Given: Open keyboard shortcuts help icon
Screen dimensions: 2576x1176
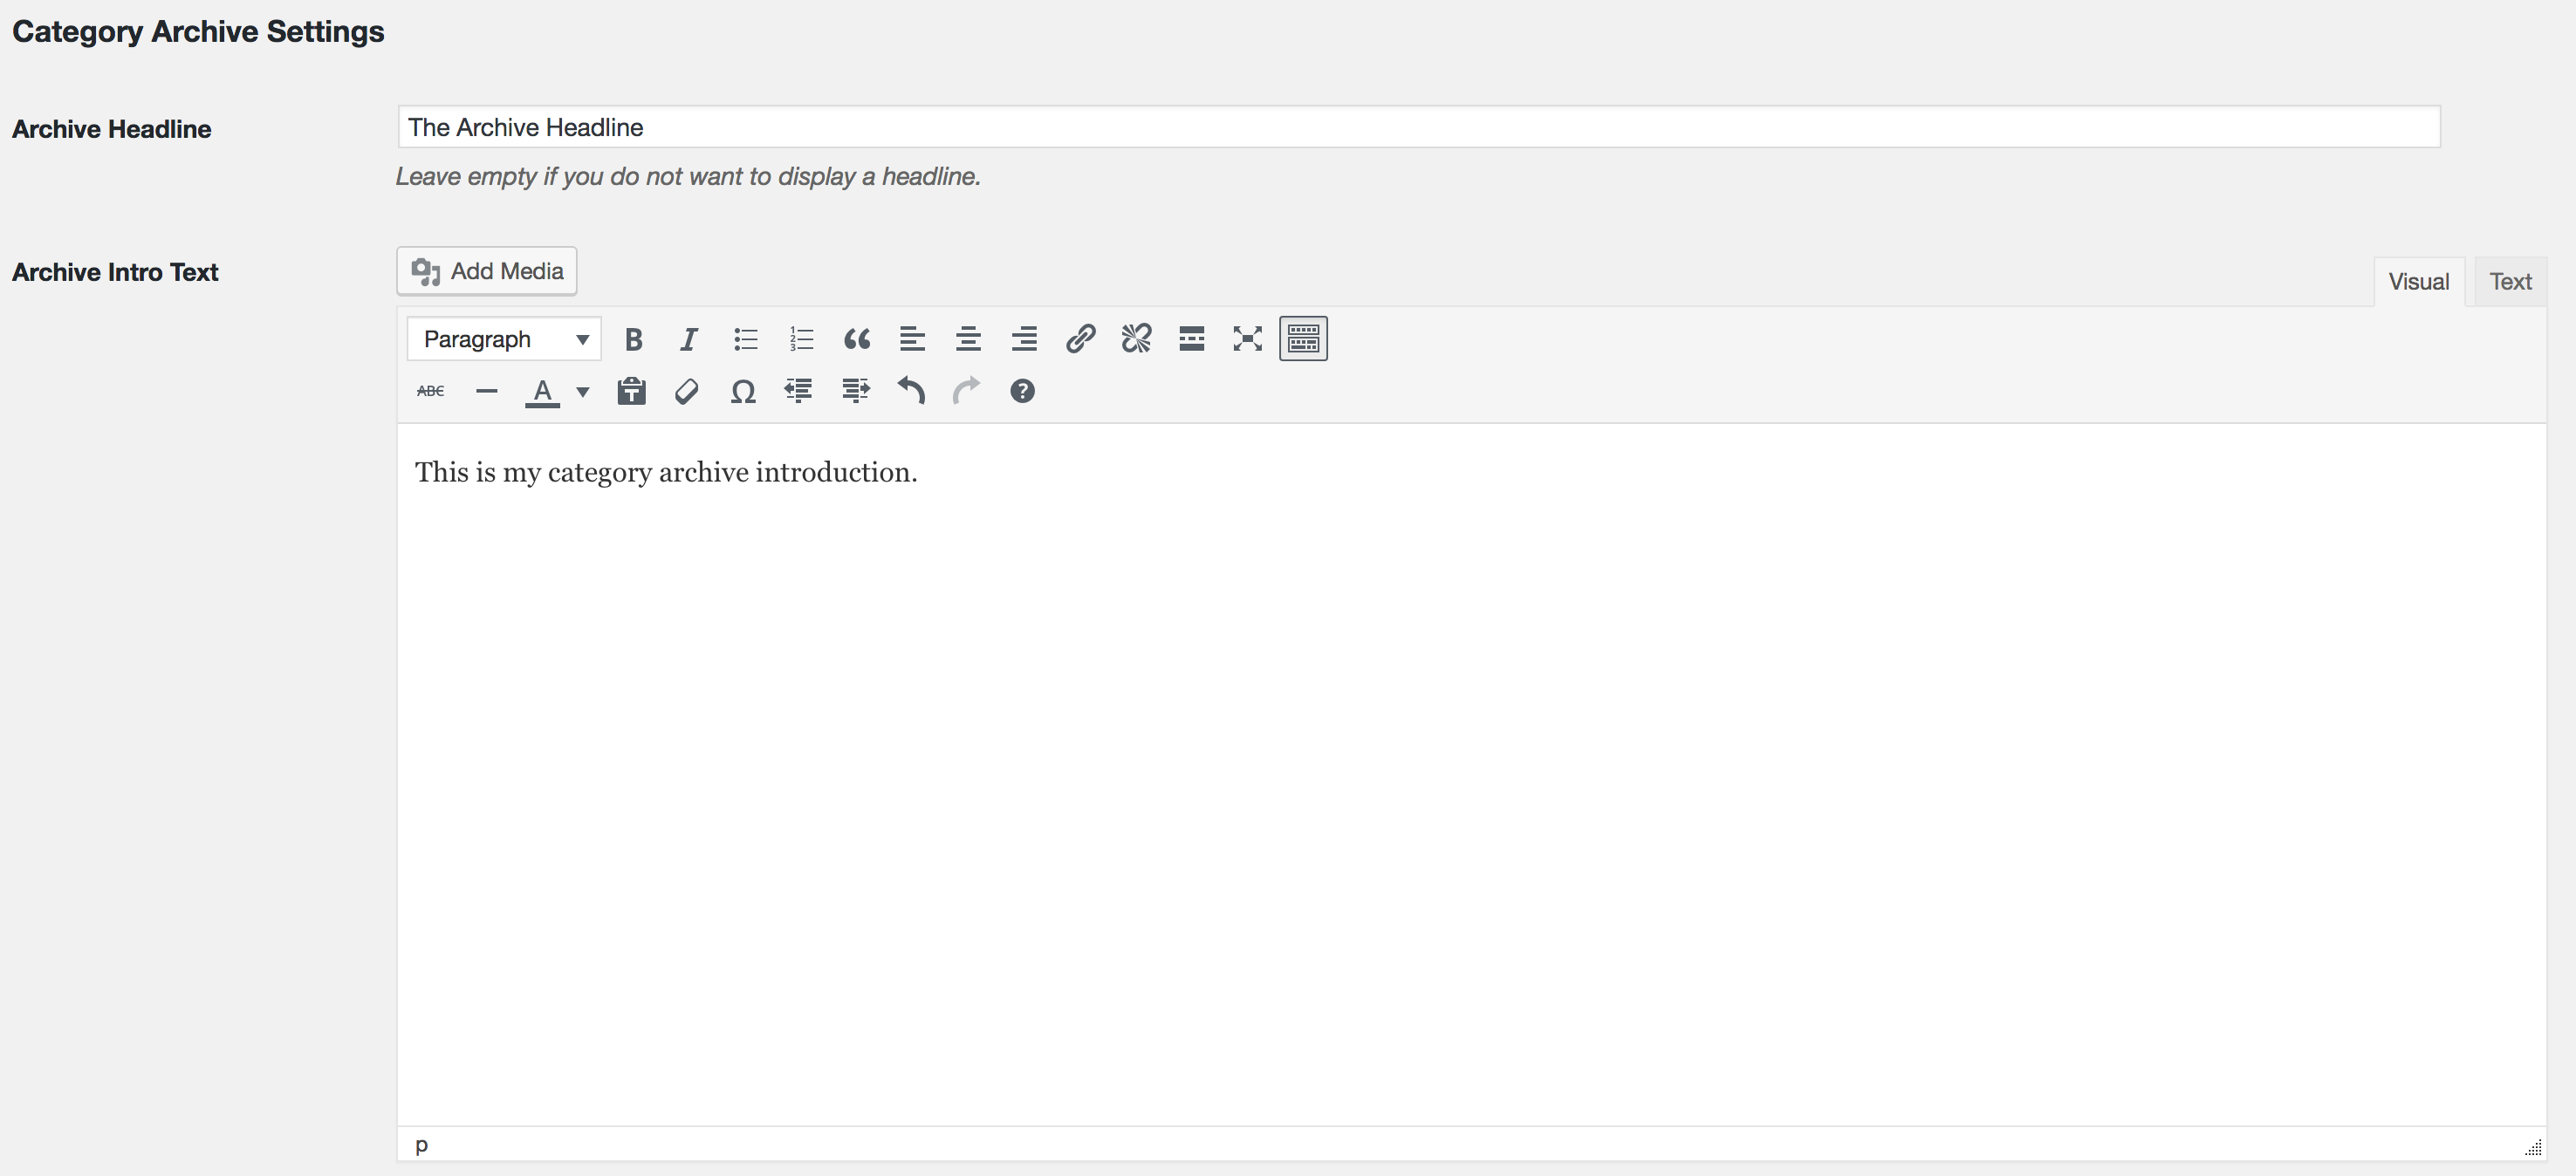Looking at the screenshot, I should coord(1022,392).
